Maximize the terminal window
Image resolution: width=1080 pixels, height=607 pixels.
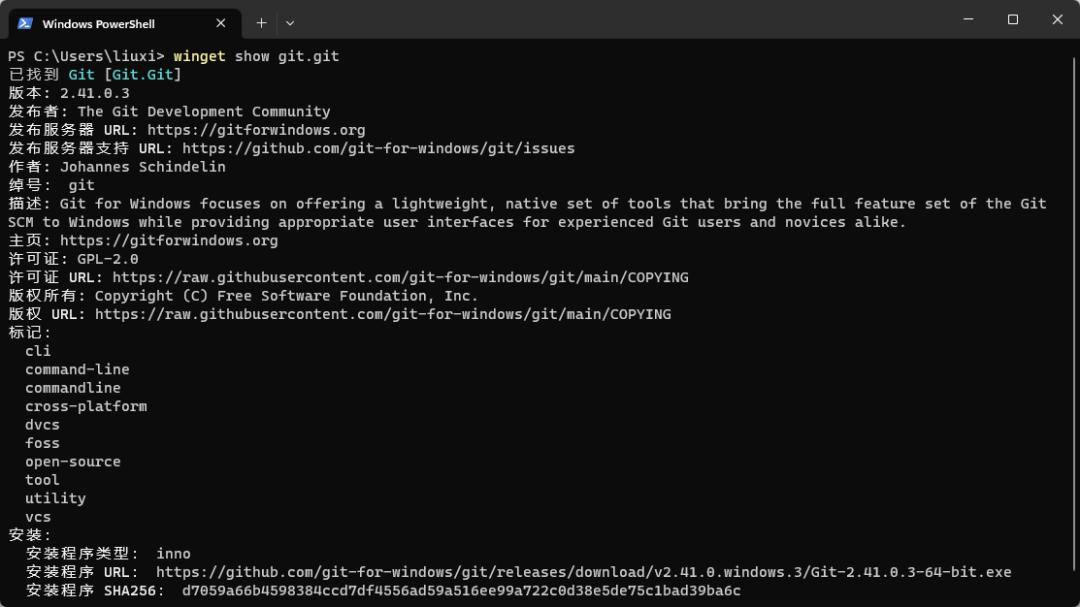pyautogui.click(x=1012, y=19)
